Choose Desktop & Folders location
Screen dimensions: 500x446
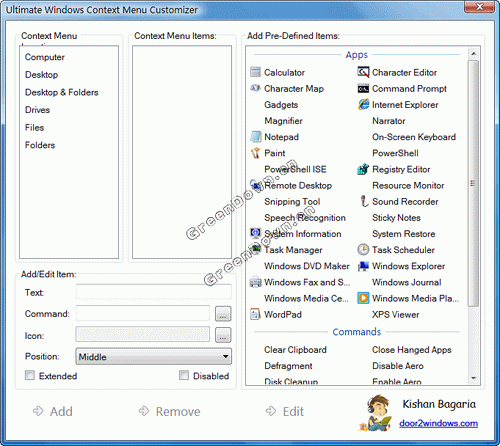tap(62, 92)
